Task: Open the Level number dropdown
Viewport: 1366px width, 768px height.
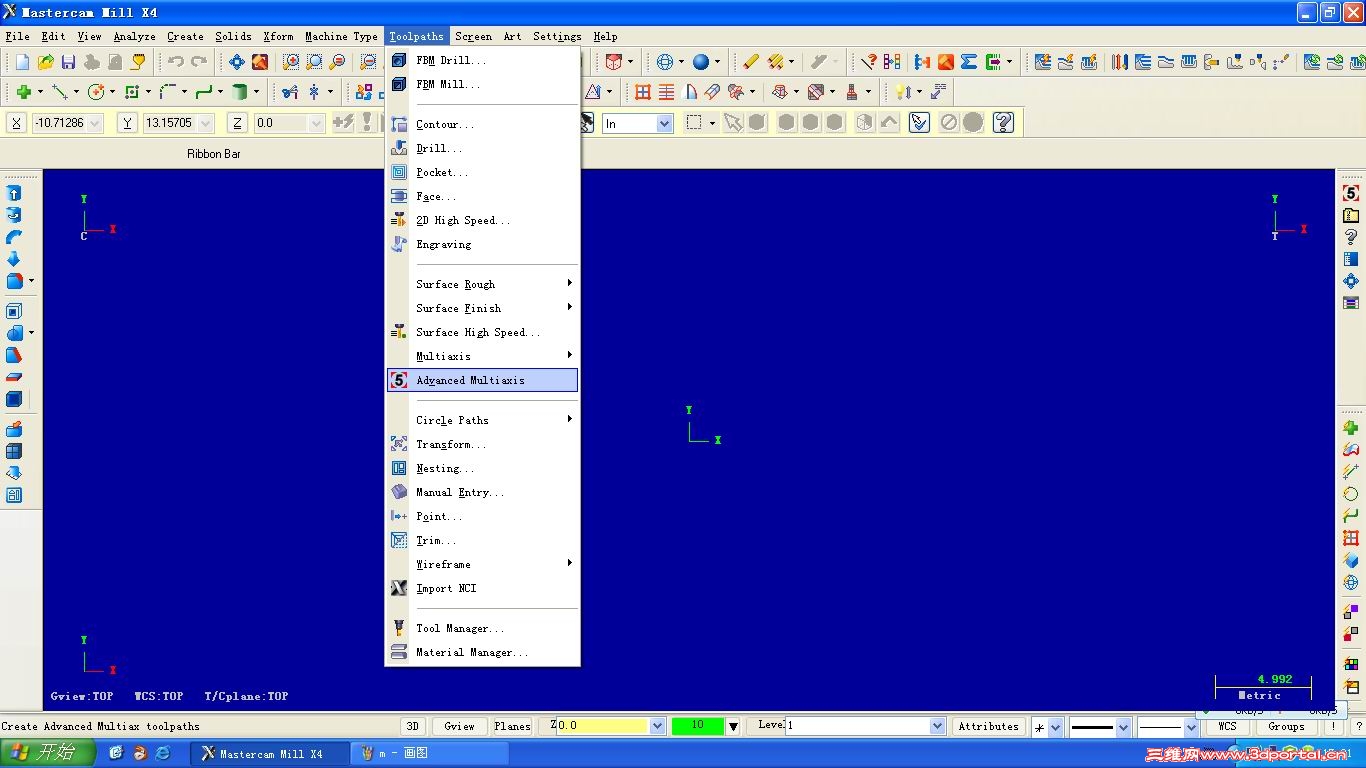Action: (938, 726)
